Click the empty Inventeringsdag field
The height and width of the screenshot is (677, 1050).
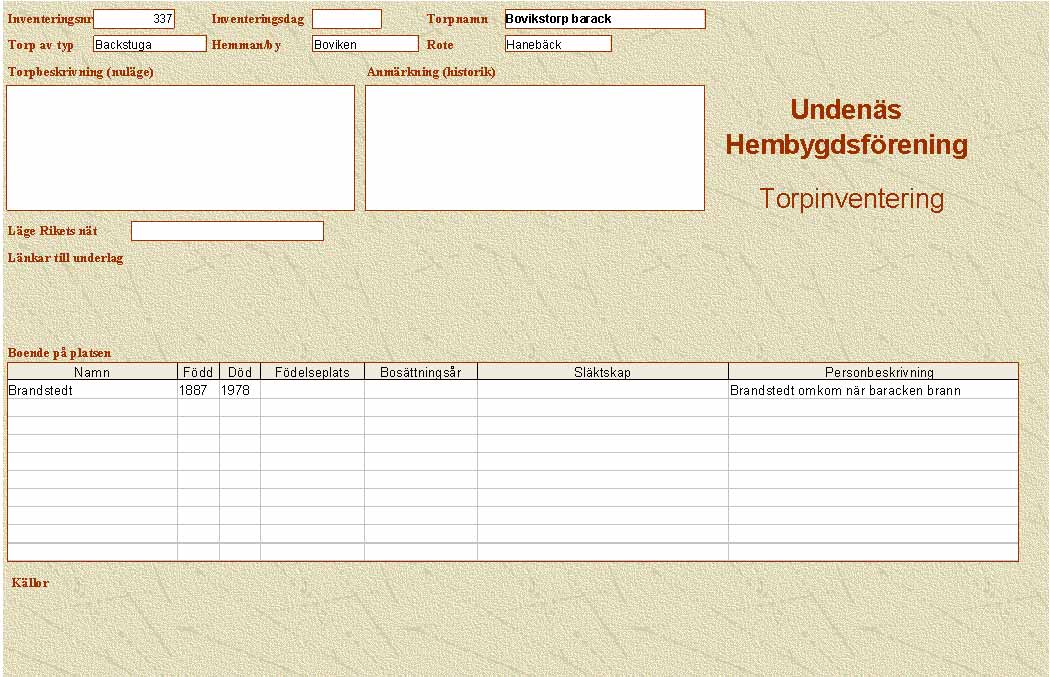pyautogui.click(x=346, y=19)
